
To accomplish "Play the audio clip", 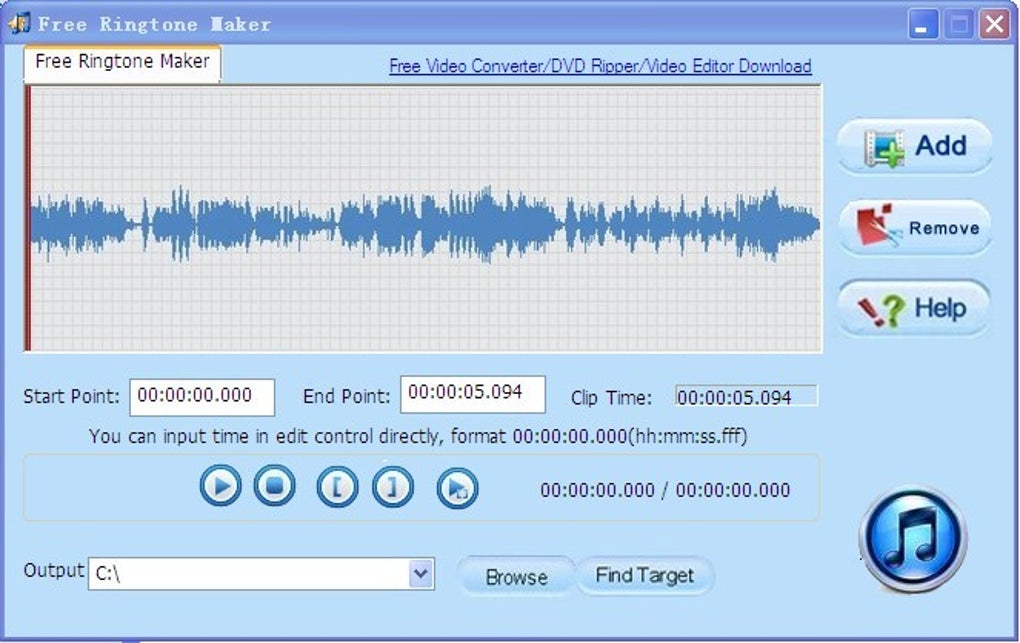I will pos(221,486).
